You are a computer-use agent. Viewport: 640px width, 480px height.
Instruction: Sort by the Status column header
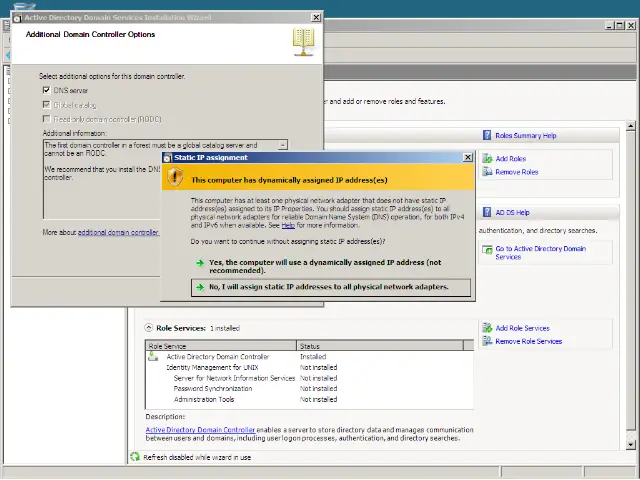tap(380, 346)
